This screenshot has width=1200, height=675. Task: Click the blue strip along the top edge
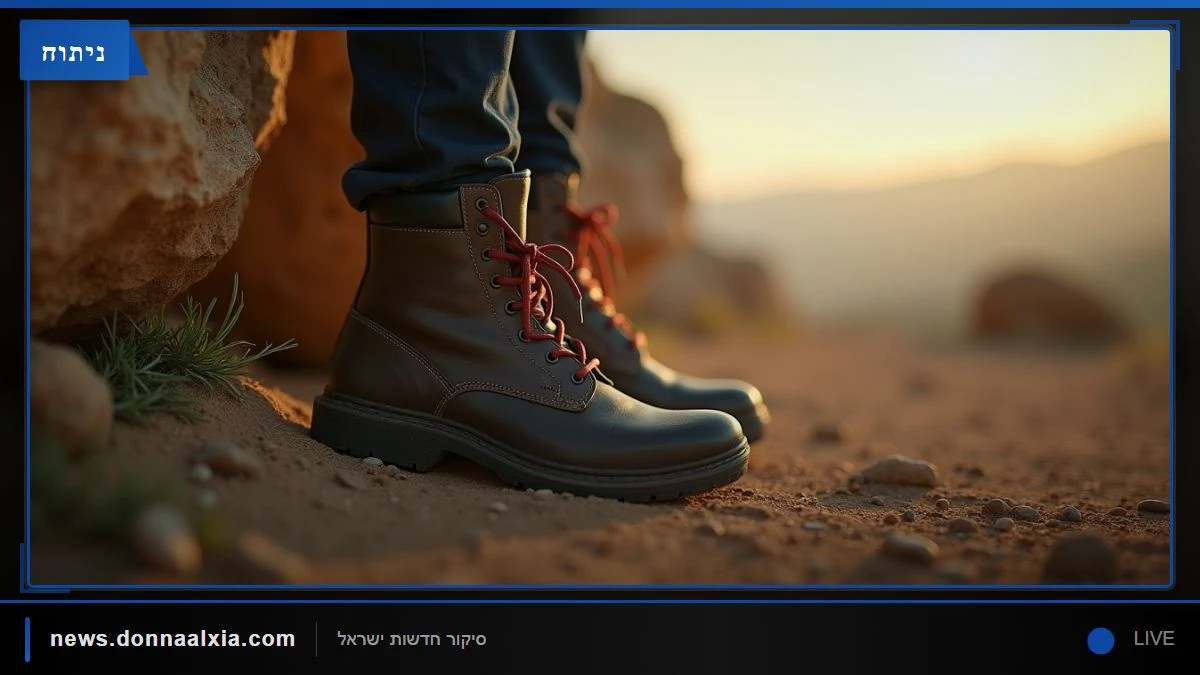click(x=600, y=4)
